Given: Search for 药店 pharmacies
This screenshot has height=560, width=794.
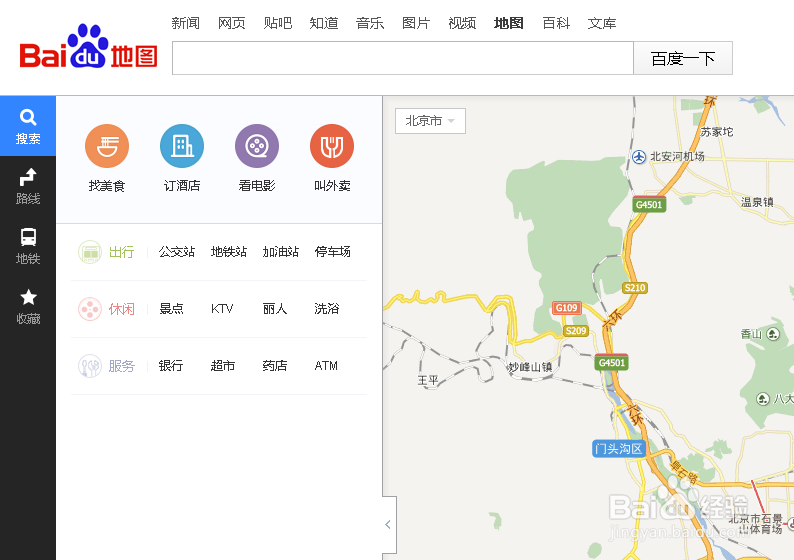Looking at the screenshot, I should click(275, 366).
